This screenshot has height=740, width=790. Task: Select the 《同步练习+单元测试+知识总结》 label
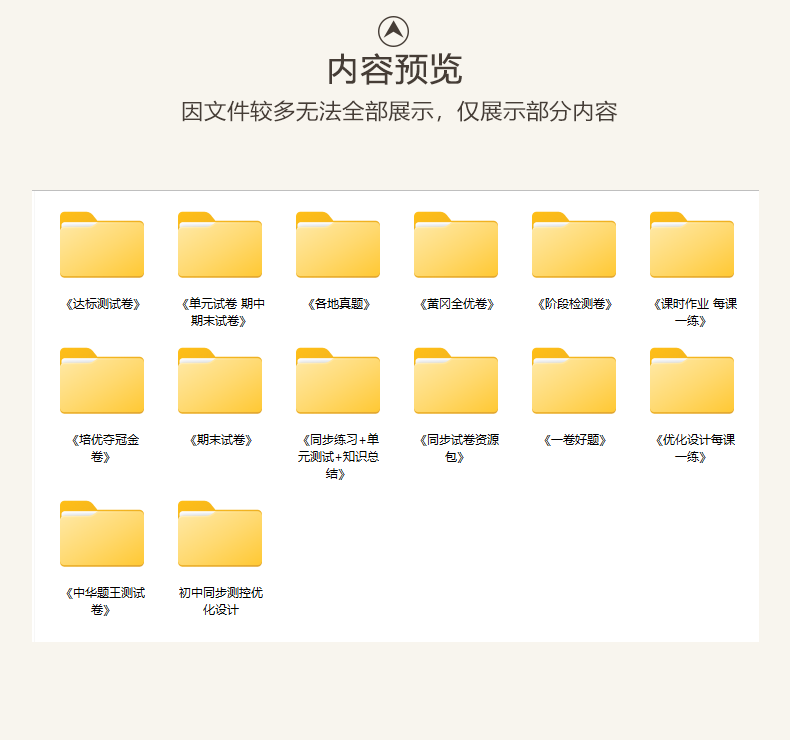click(x=338, y=457)
